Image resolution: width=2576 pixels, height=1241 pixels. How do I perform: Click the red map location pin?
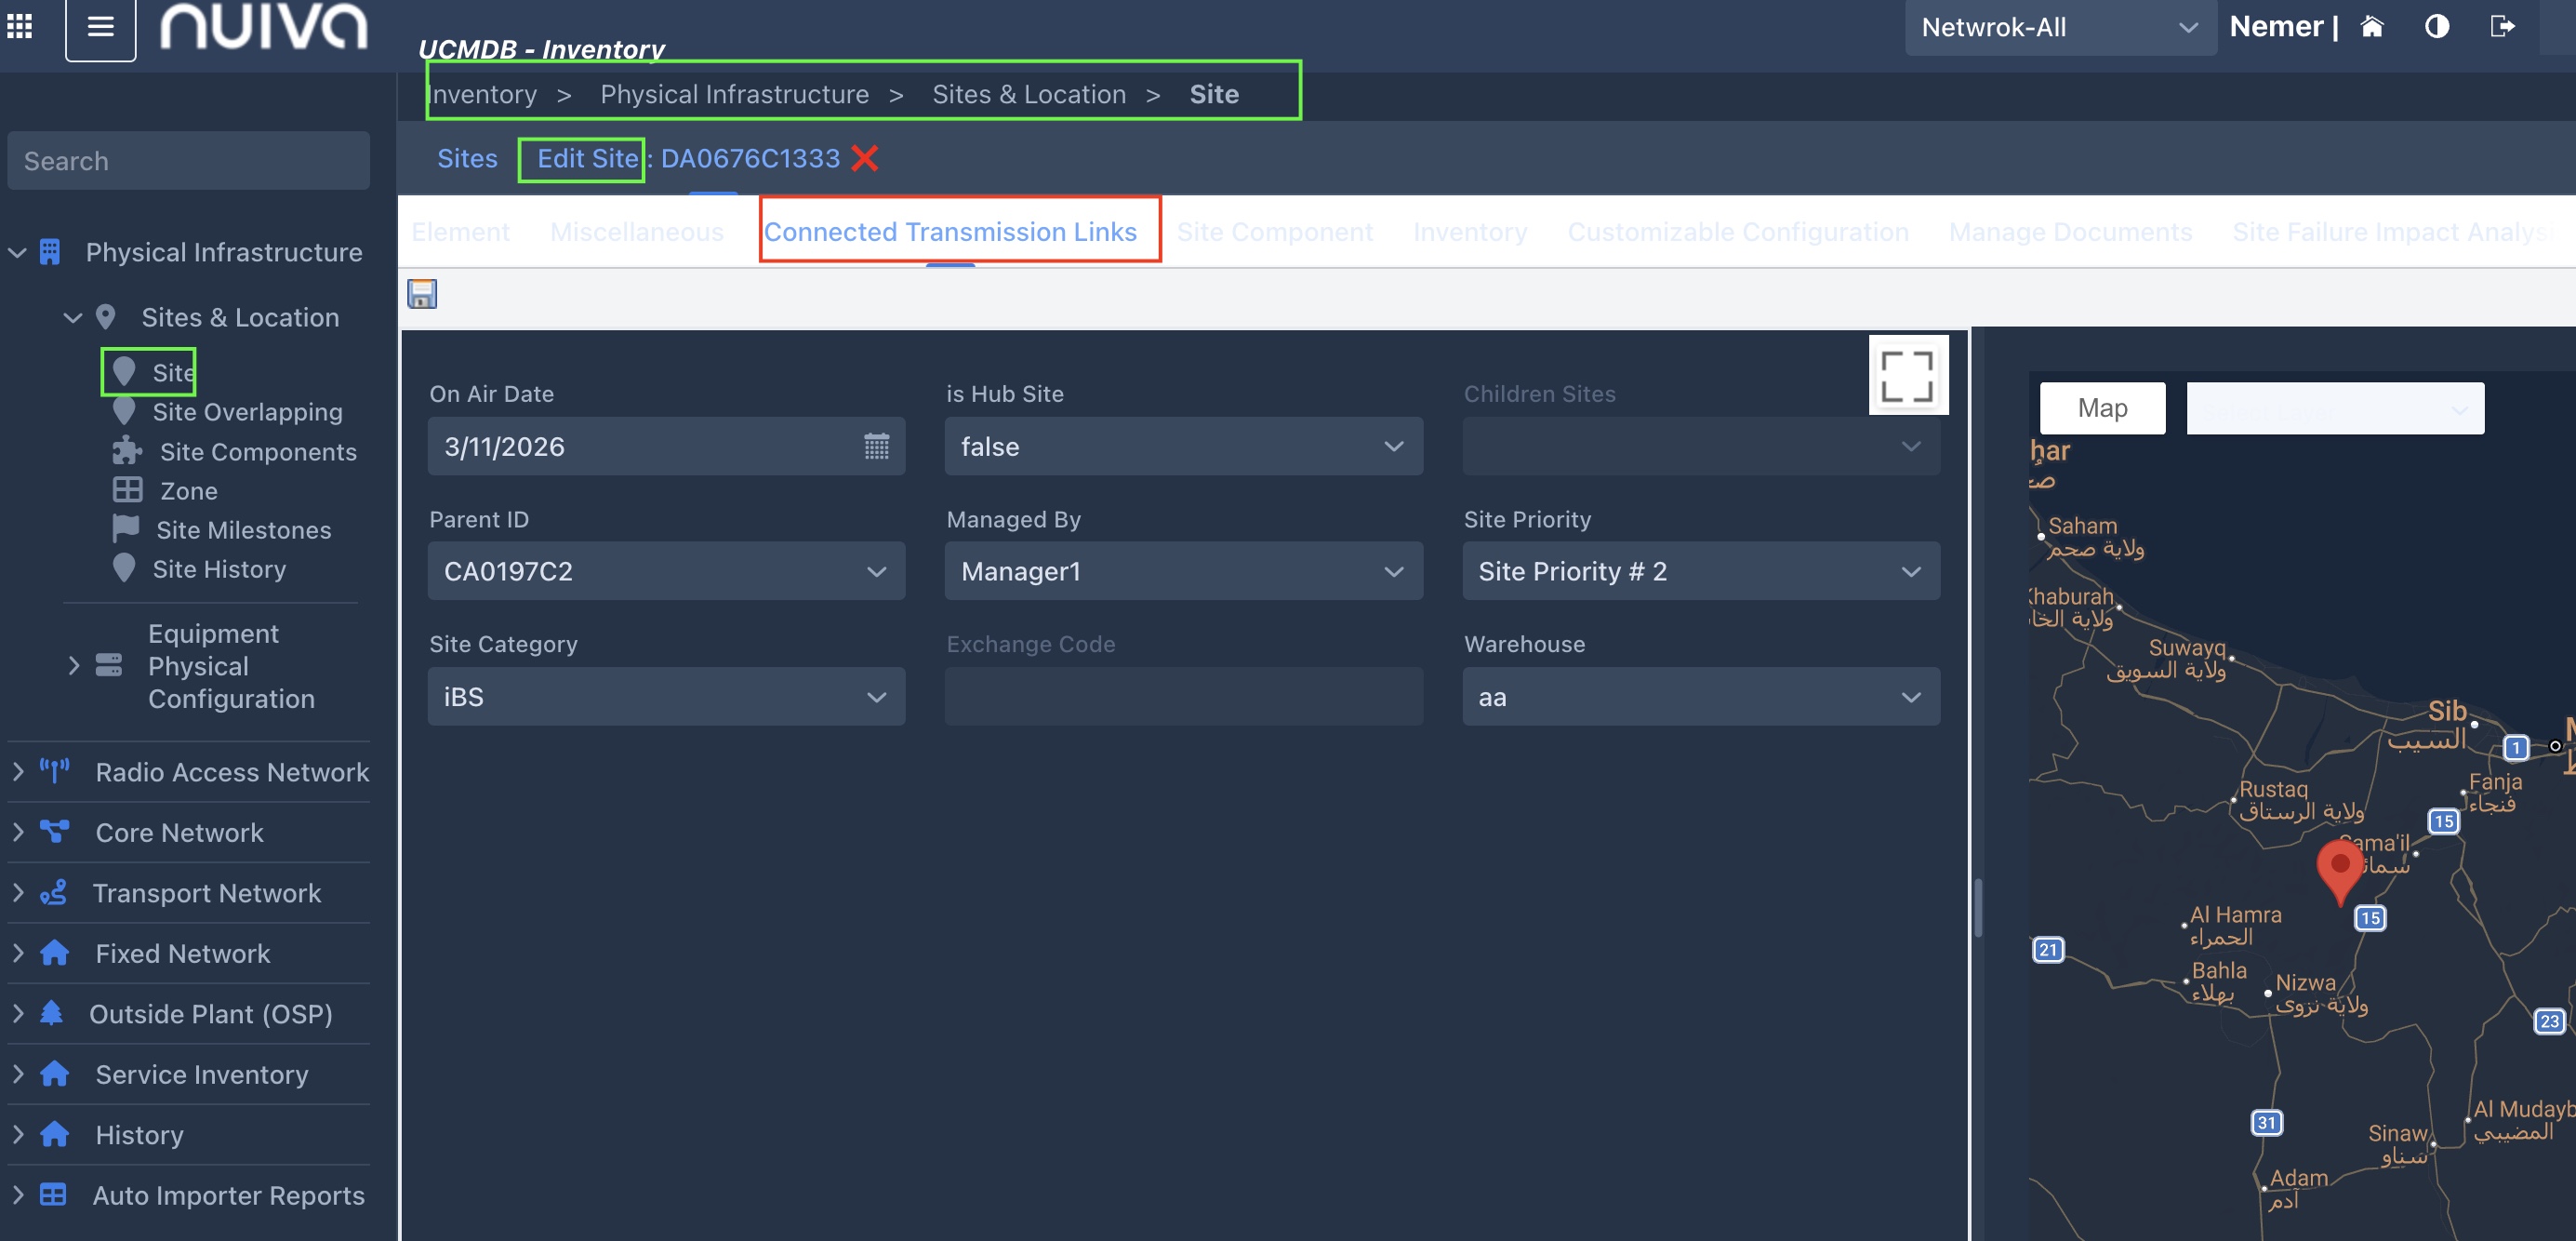[2339, 868]
